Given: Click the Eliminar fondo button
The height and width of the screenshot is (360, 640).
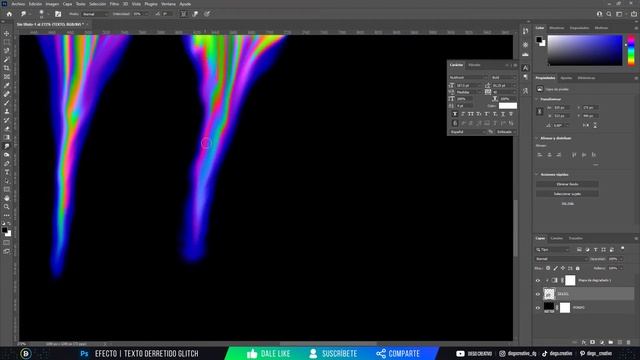Looking at the screenshot, I should [567, 184].
